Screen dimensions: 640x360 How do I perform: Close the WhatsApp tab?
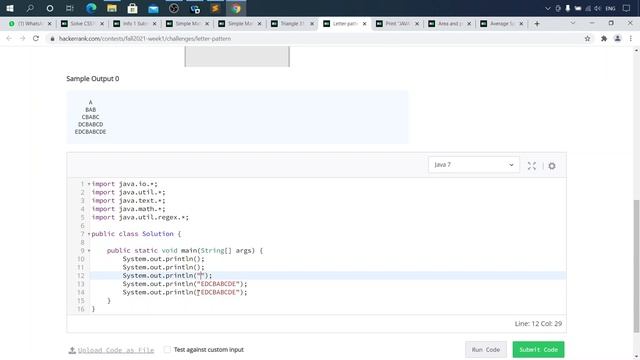click(49, 24)
